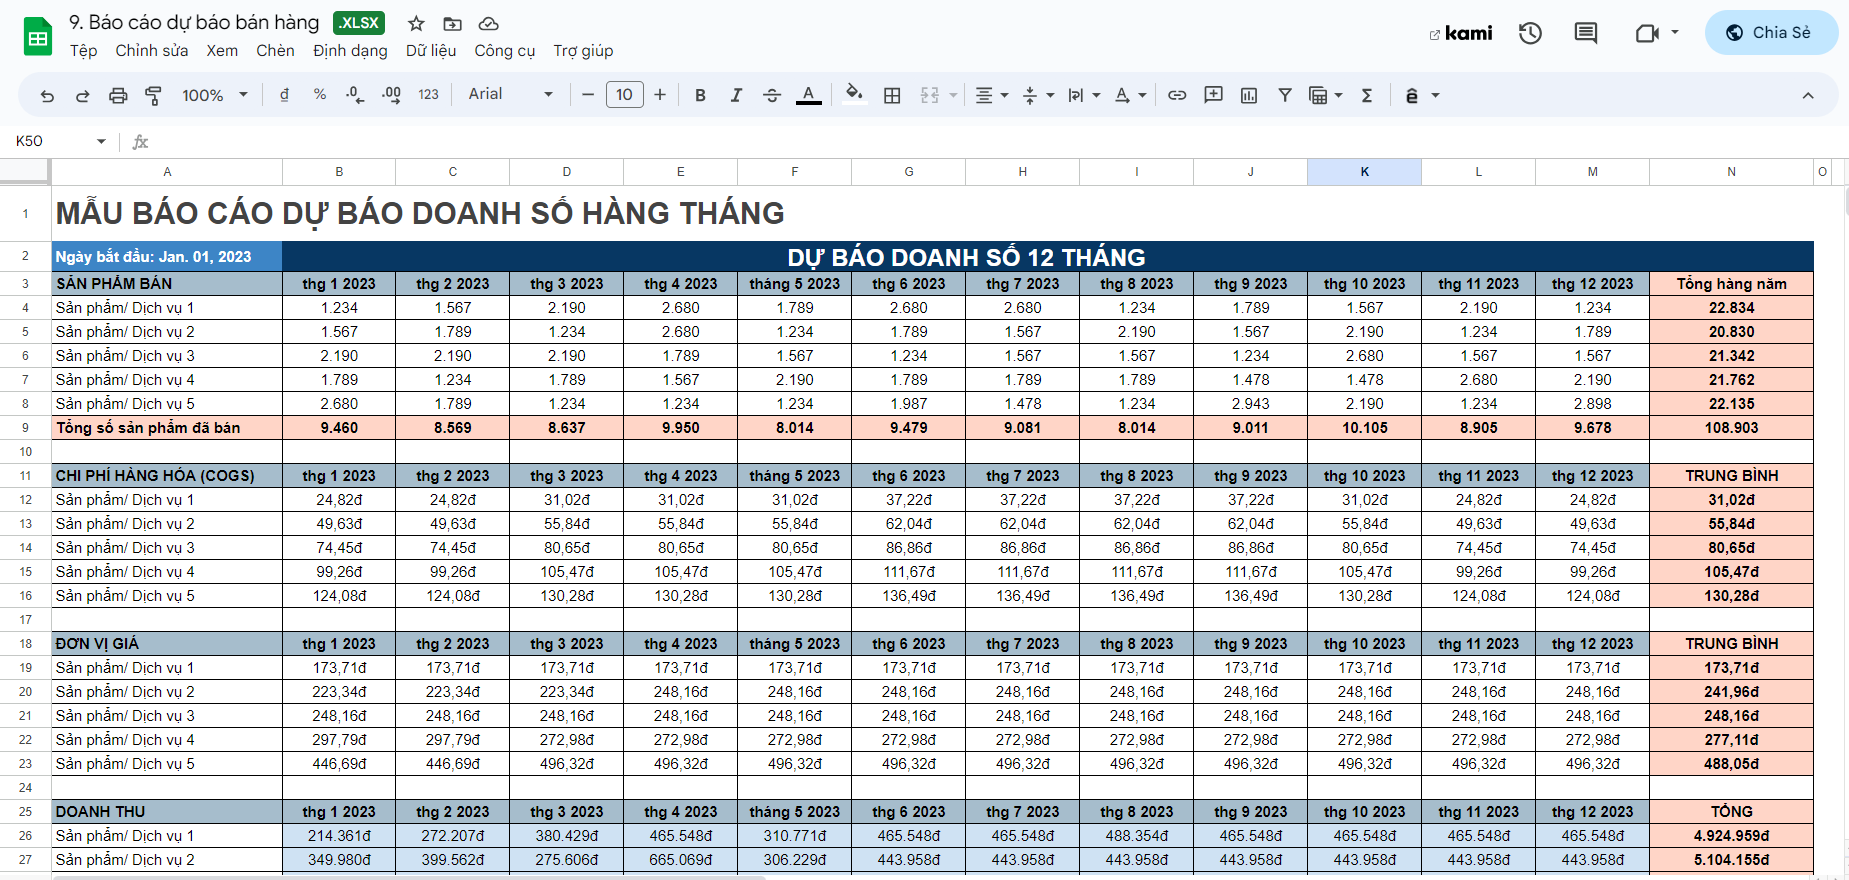Expand the meeting options dropdown arrow
The width and height of the screenshot is (1849, 880).
tap(1675, 33)
